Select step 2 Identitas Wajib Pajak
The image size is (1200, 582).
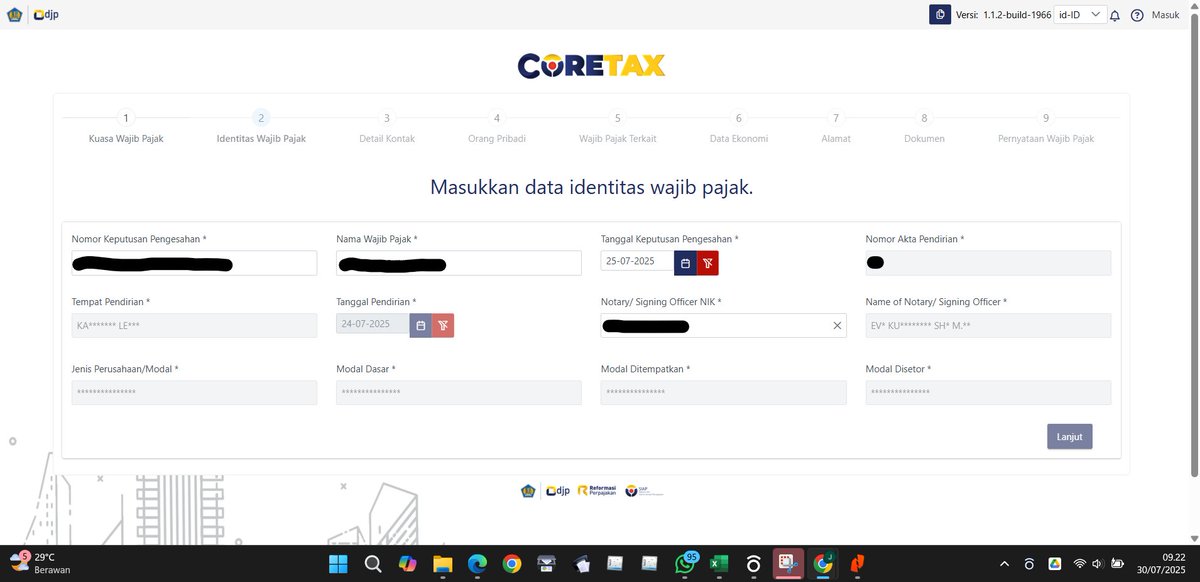(261, 127)
